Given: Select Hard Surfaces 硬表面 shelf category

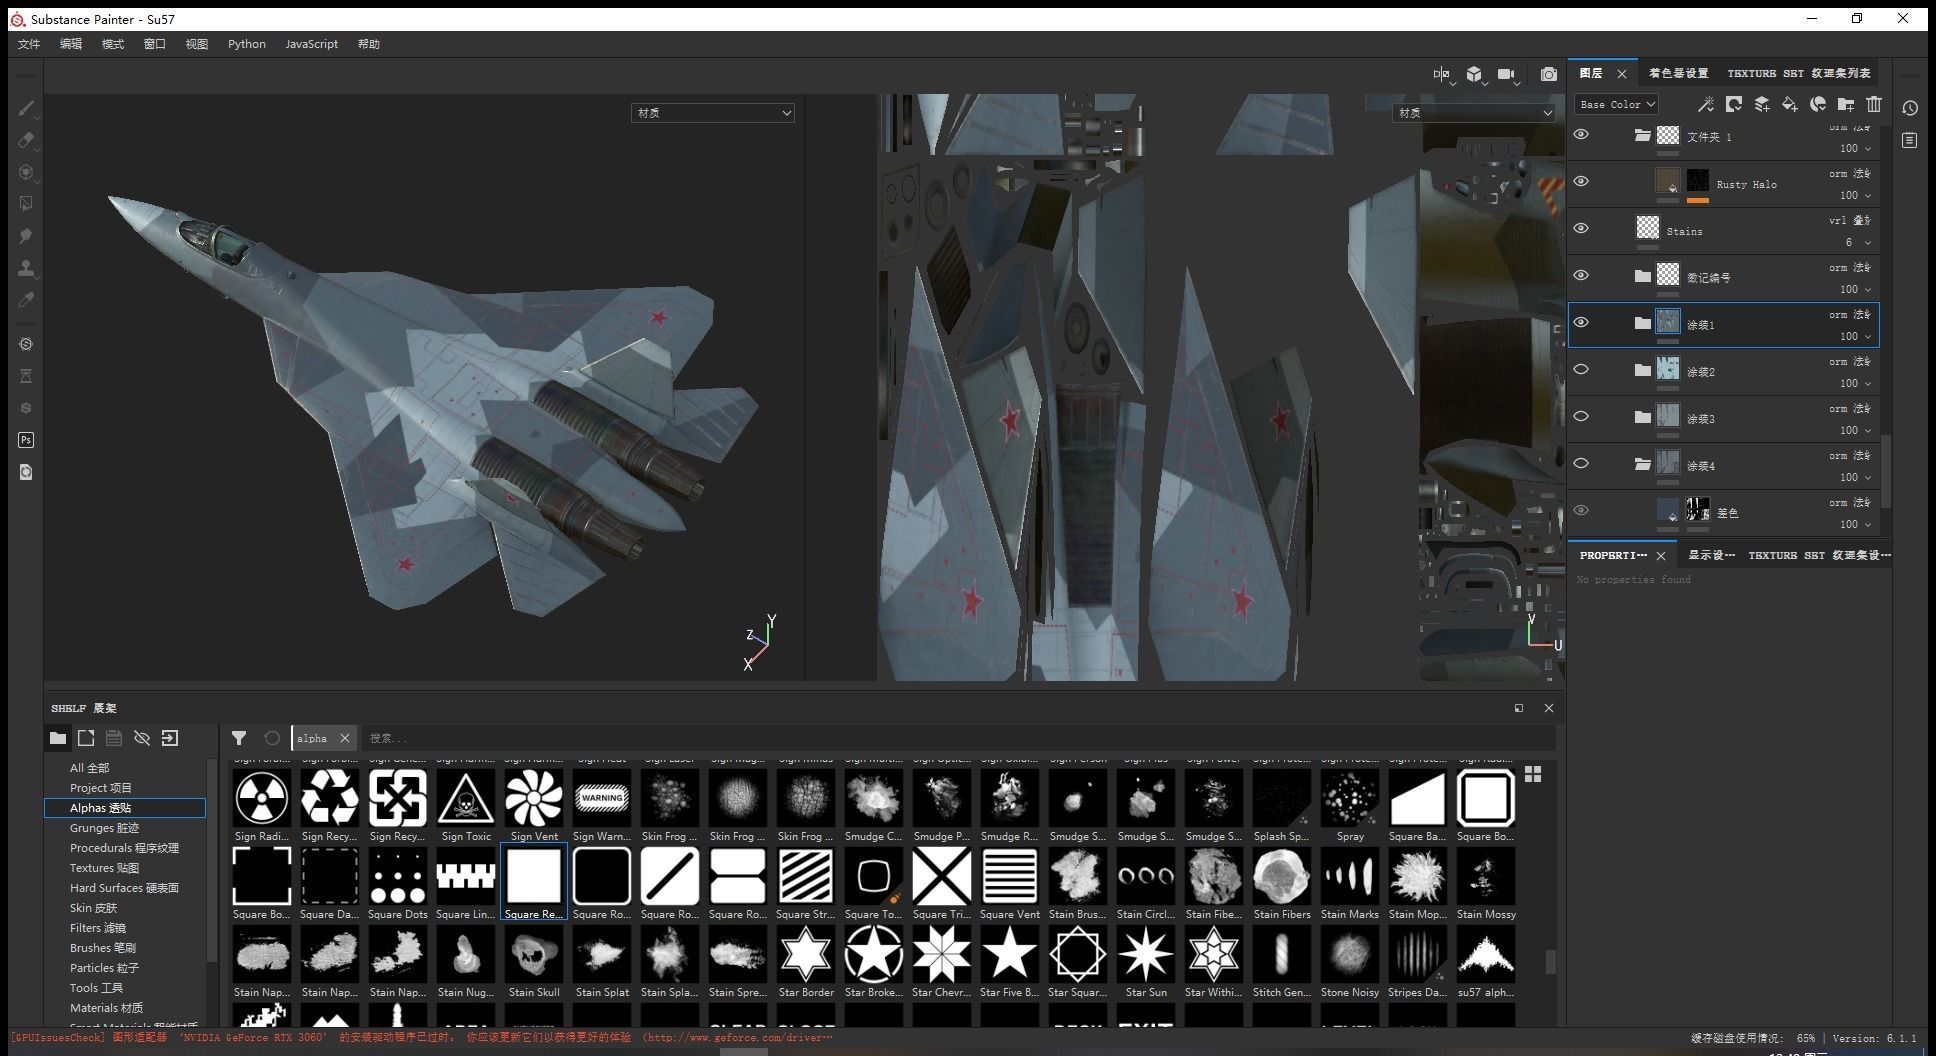Looking at the screenshot, I should click(x=124, y=888).
